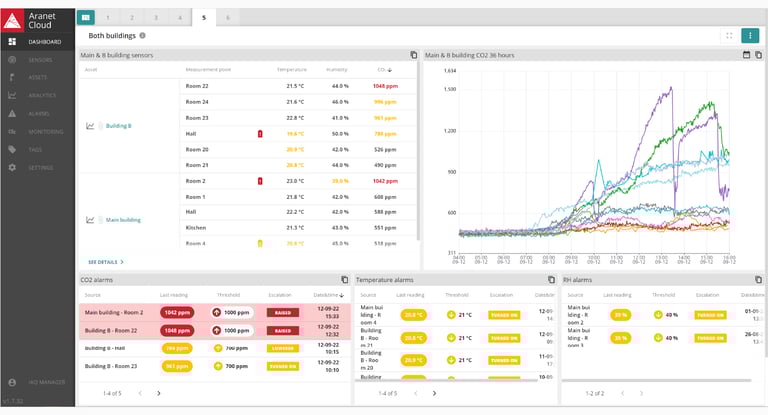Click RAISED escalation badge for Room 22
This screenshot has width=768, height=415.
coord(283,331)
